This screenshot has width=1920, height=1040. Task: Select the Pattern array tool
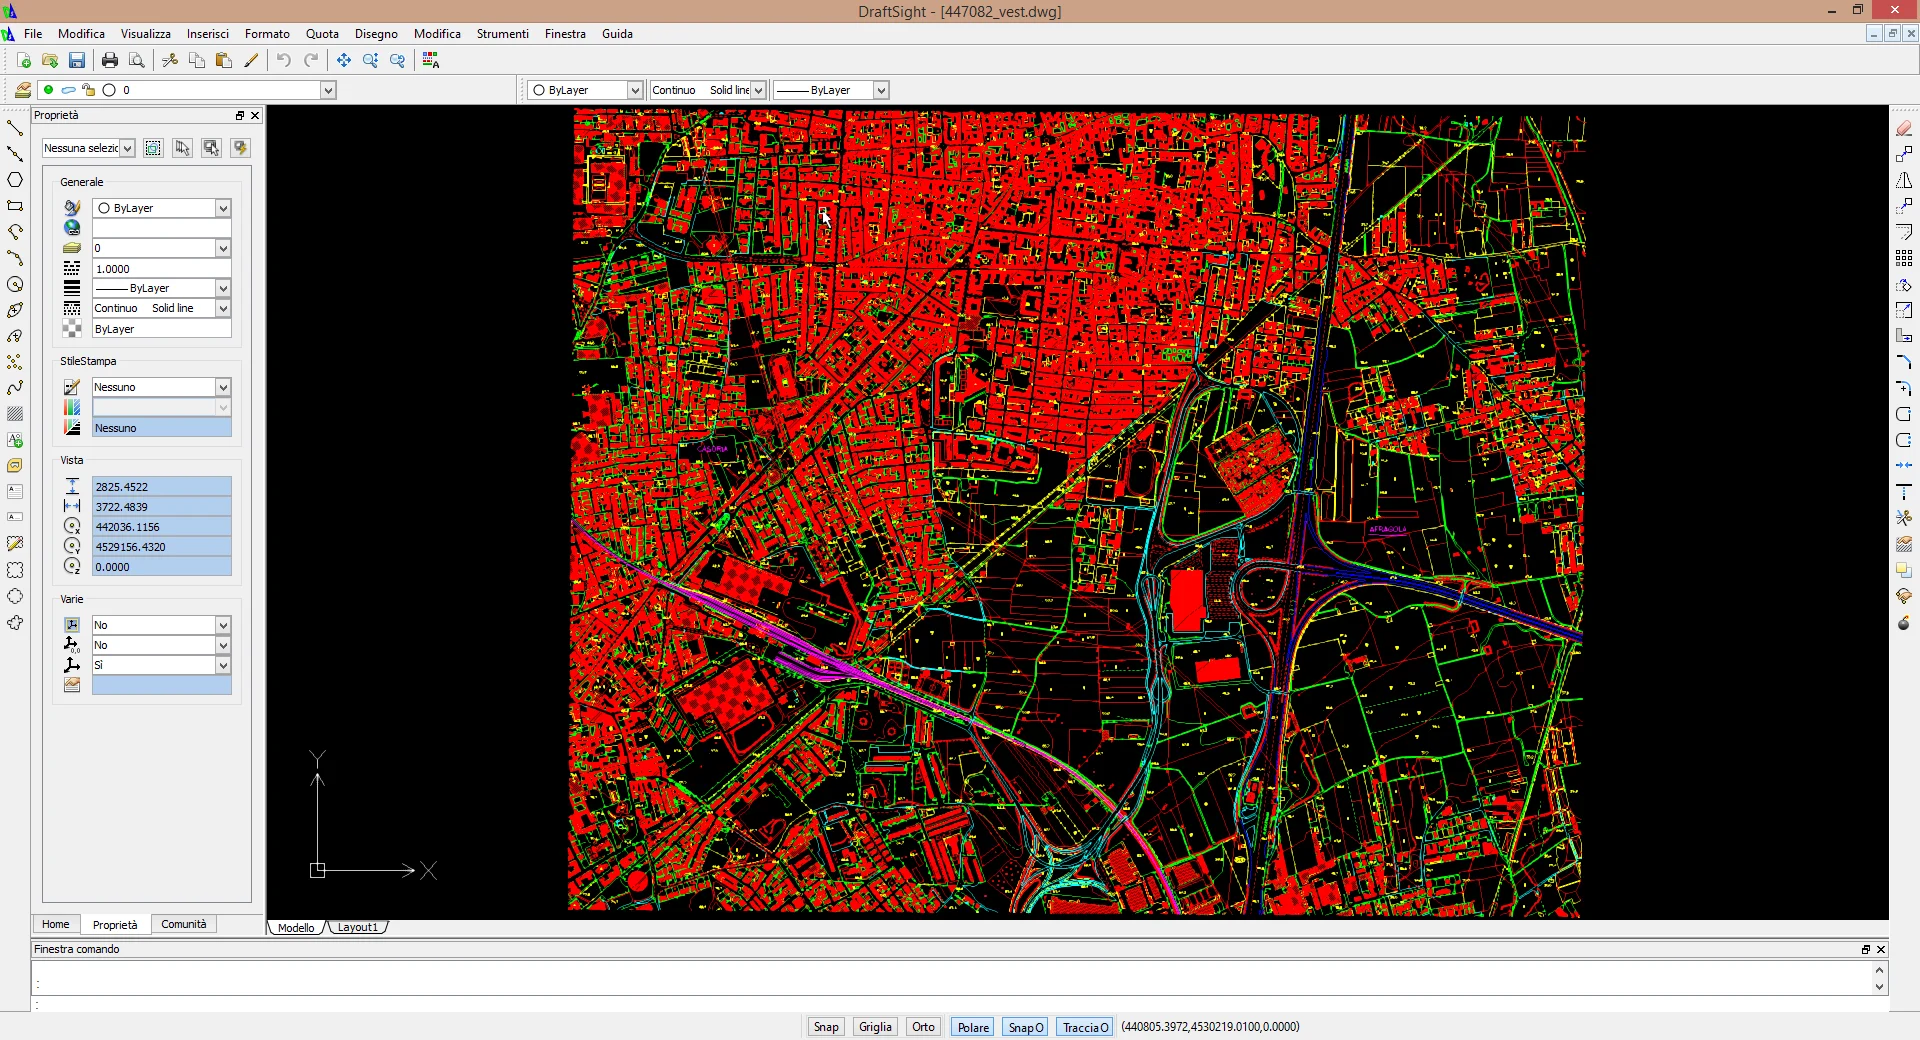(x=1904, y=258)
